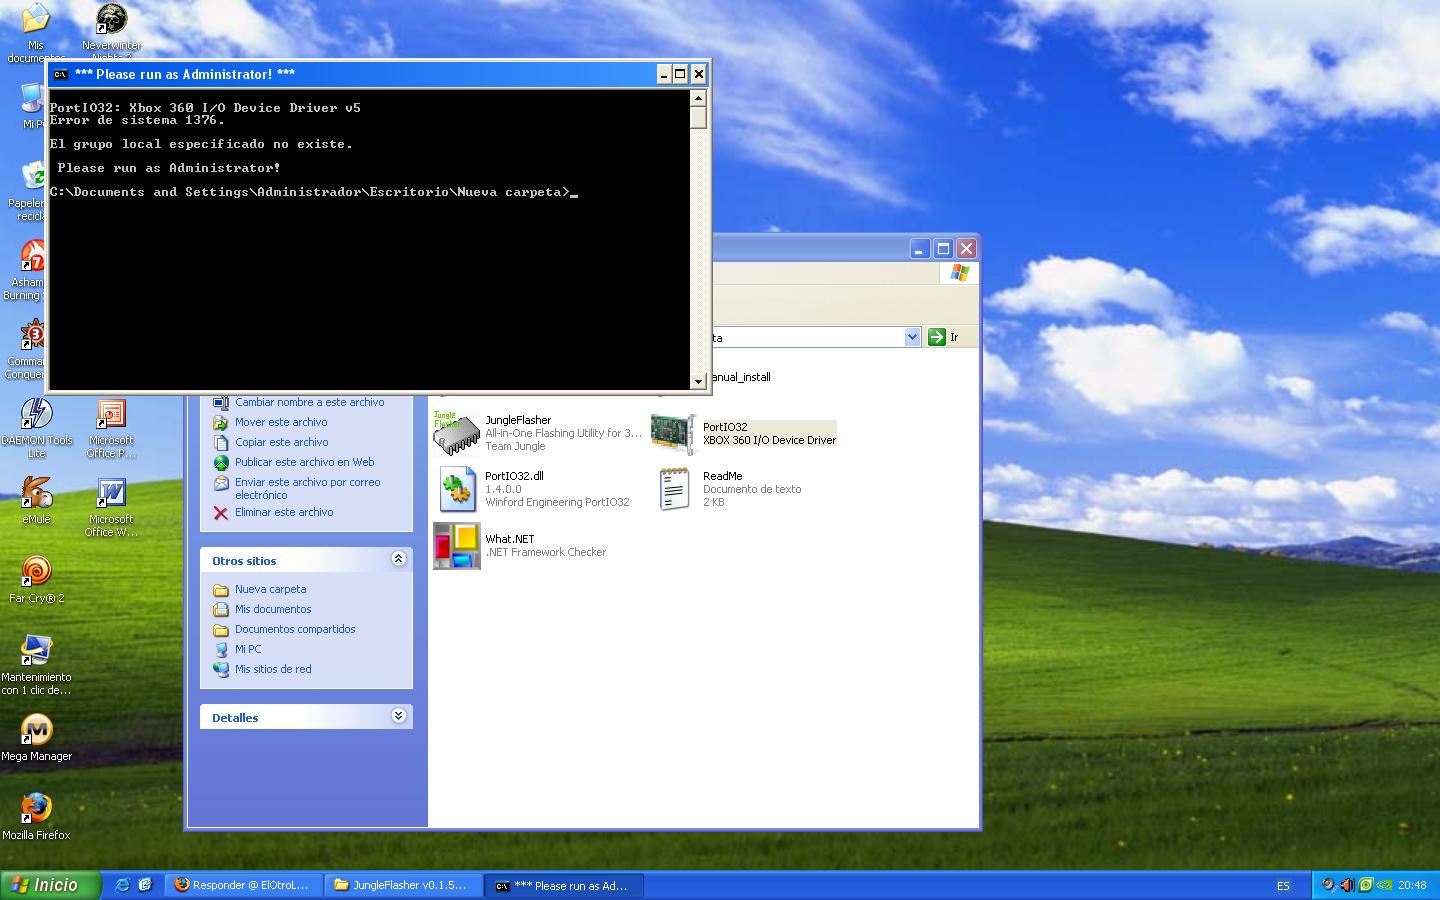The height and width of the screenshot is (900, 1440).
Task: Collapse the Otros sitios panel
Action: point(398,559)
